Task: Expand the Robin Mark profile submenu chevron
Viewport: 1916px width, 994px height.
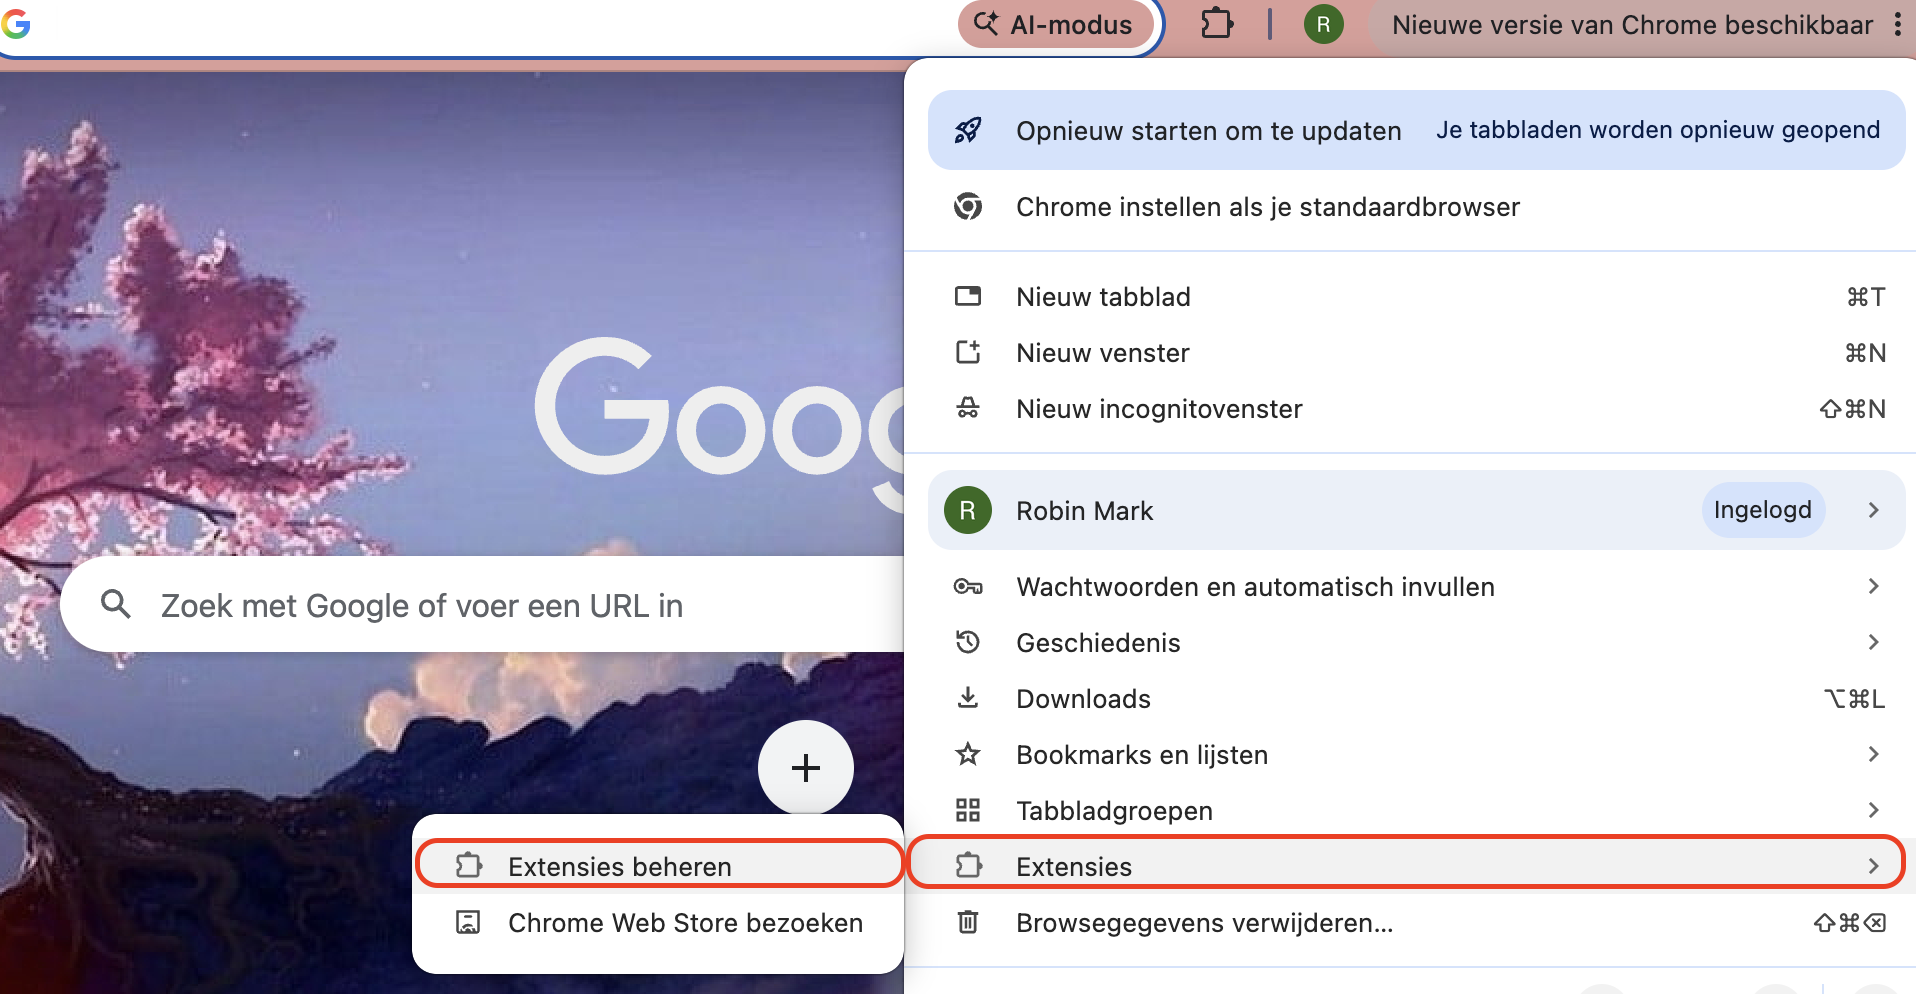Action: (1873, 510)
